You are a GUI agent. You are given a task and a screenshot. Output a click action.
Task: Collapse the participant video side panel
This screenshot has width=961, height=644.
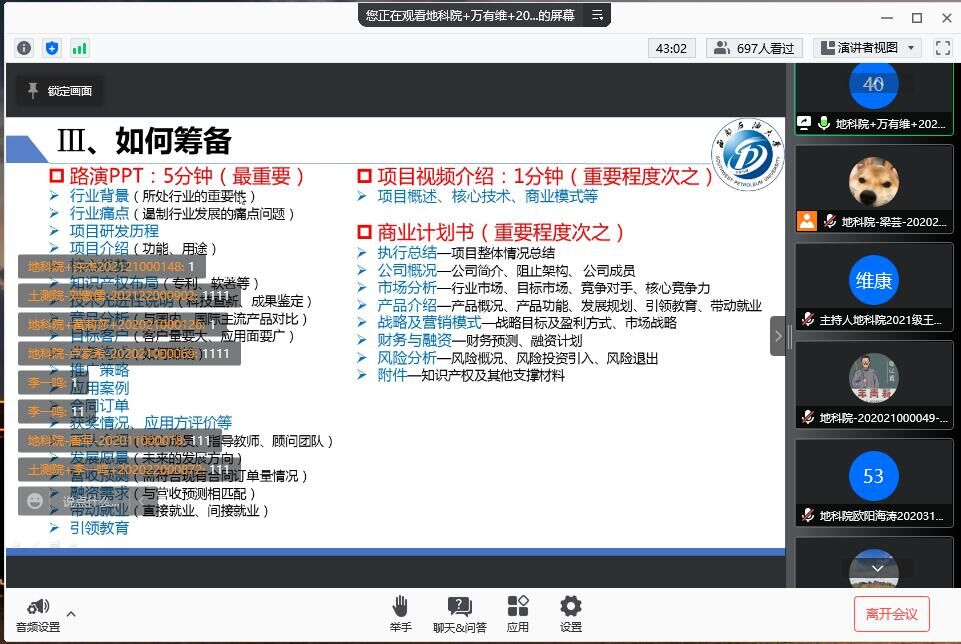(x=778, y=336)
